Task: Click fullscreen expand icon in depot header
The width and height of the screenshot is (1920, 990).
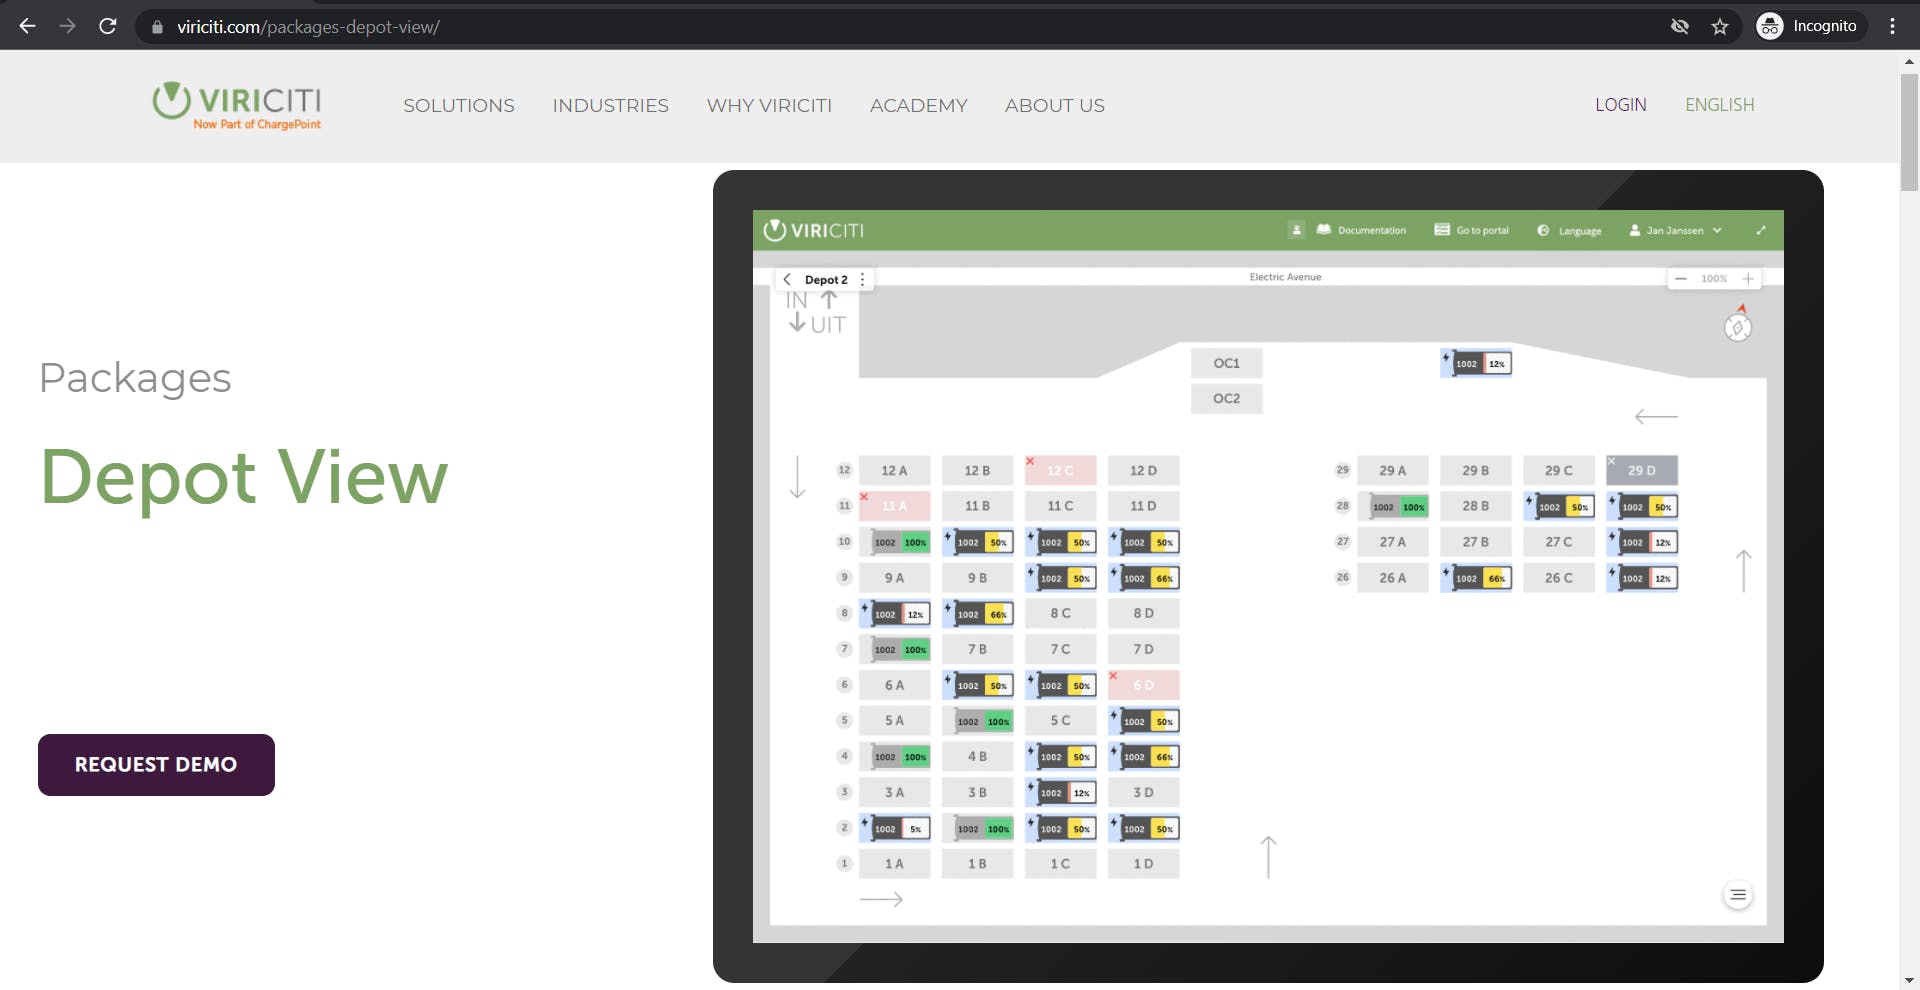Action: coord(1761,230)
